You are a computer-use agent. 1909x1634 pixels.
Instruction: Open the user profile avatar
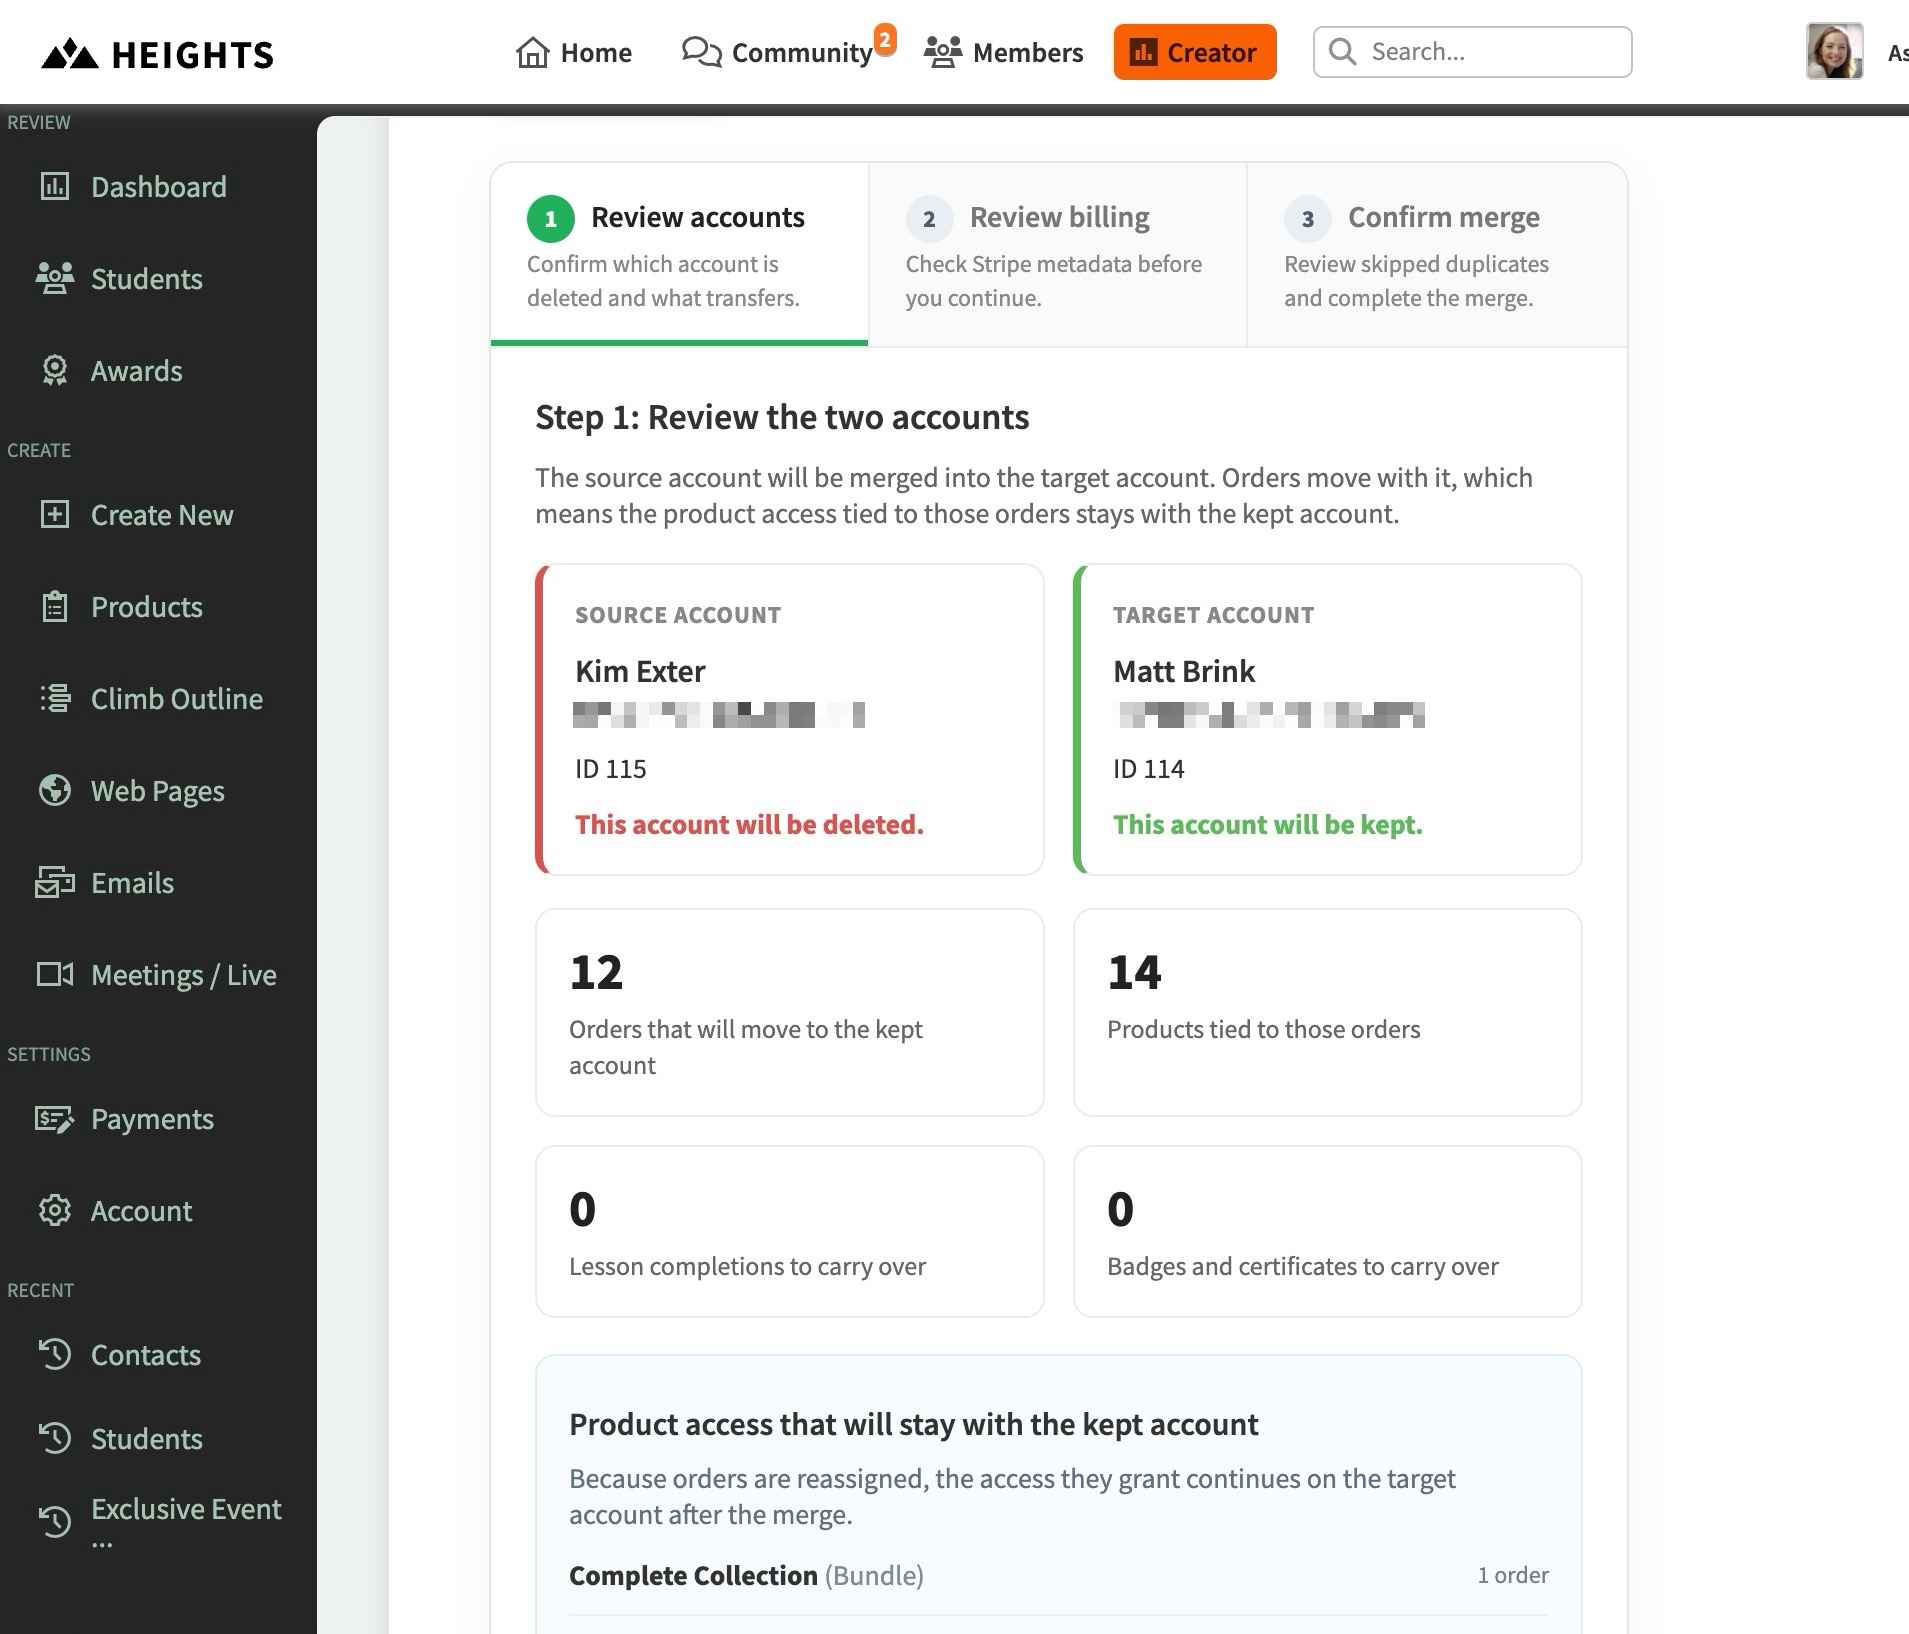click(1834, 52)
